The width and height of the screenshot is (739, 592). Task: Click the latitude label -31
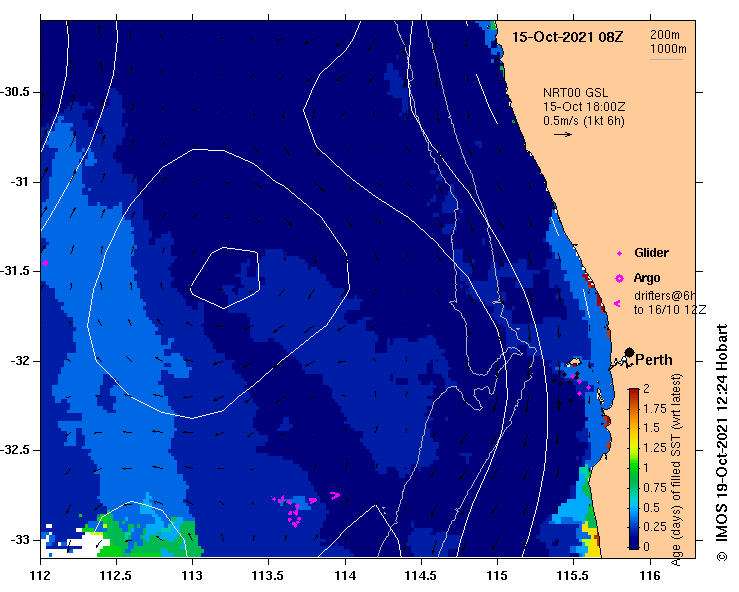(x=19, y=181)
